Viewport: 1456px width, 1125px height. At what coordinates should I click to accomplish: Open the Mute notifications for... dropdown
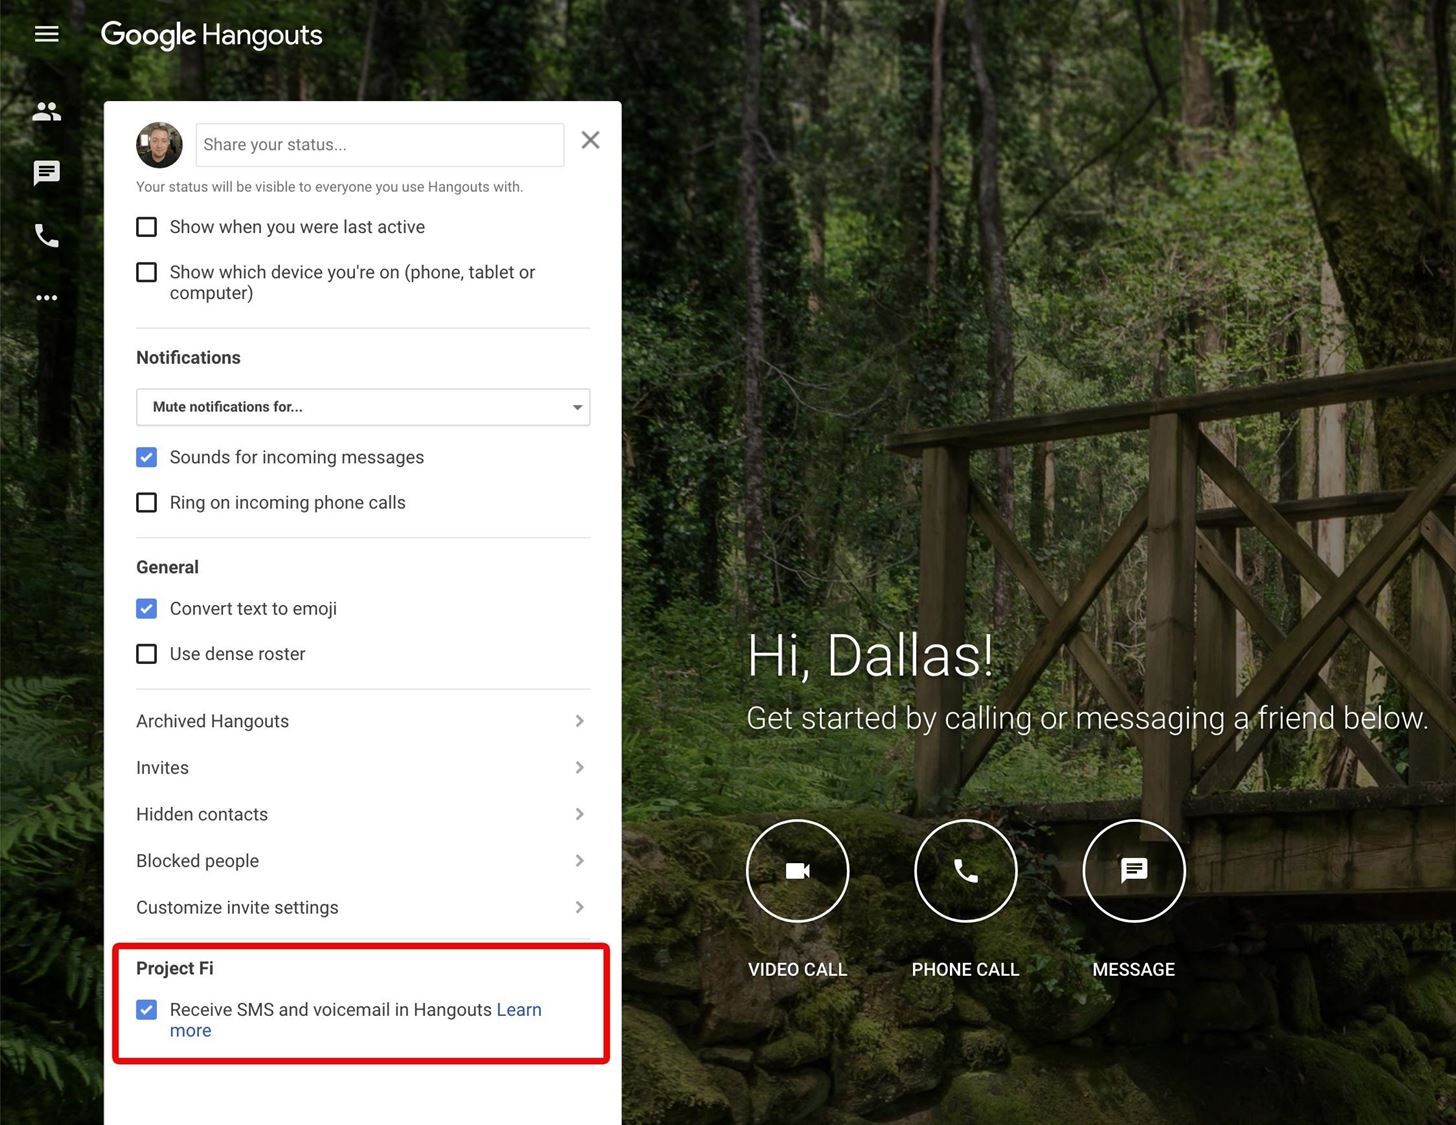pyautogui.click(x=363, y=407)
